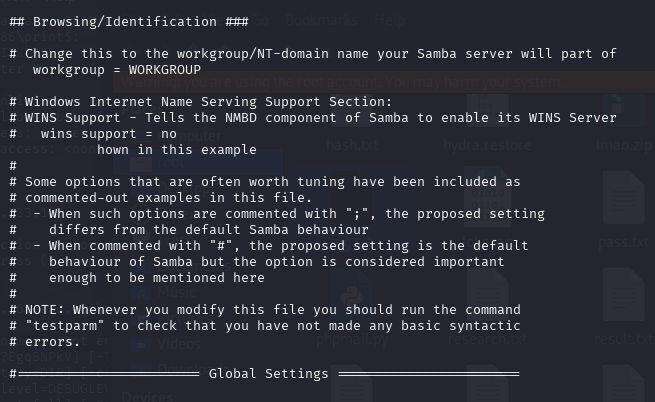Place cursor on workgroup = WORKGROUP line
Screen dimensions: 655x402
pyautogui.click(x=117, y=70)
